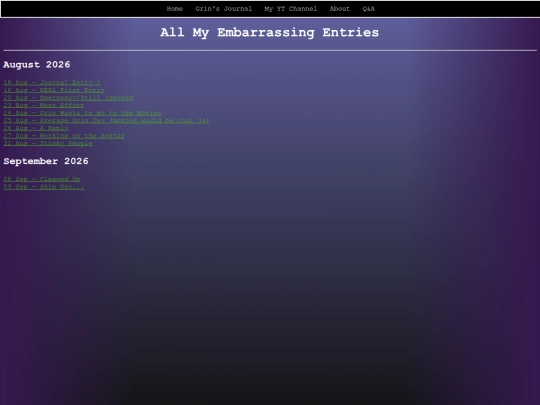The image size is (540, 405).
Task: Open 23 Aug More Effort entry
Action: 44,105
